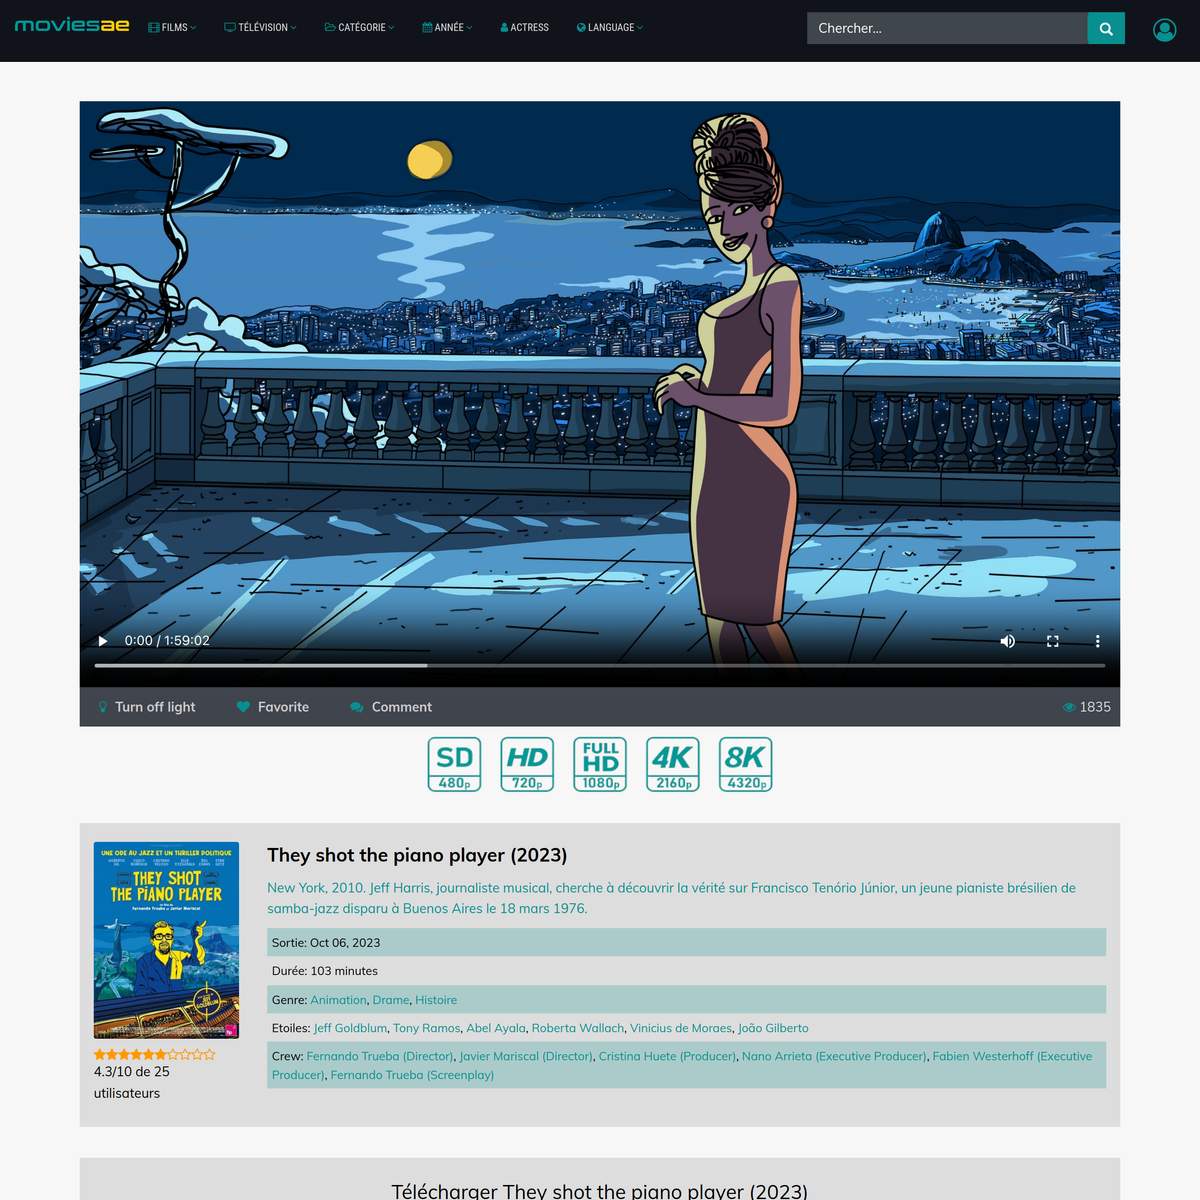1200x1200 pixels.
Task: Click the movie title They shot the piano player (2023)
Action: point(417,855)
